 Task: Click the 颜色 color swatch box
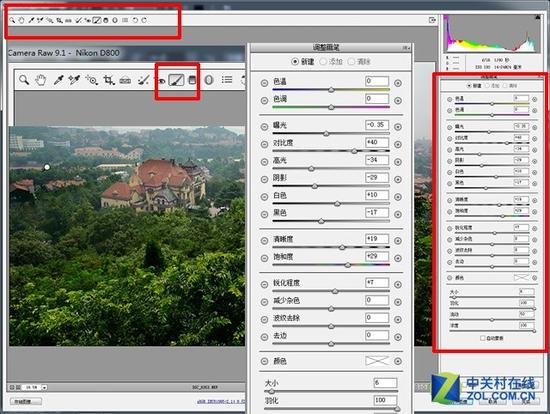coord(377,361)
